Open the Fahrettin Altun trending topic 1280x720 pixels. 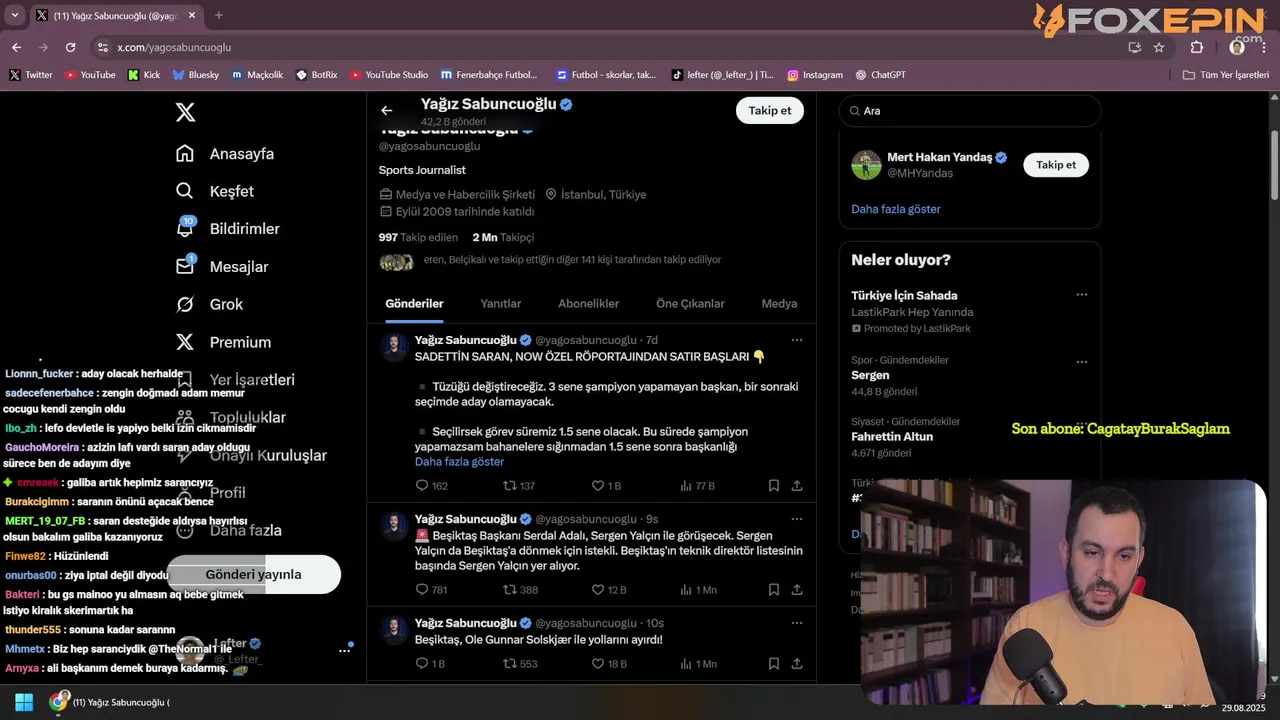pyautogui.click(x=892, y=437)
